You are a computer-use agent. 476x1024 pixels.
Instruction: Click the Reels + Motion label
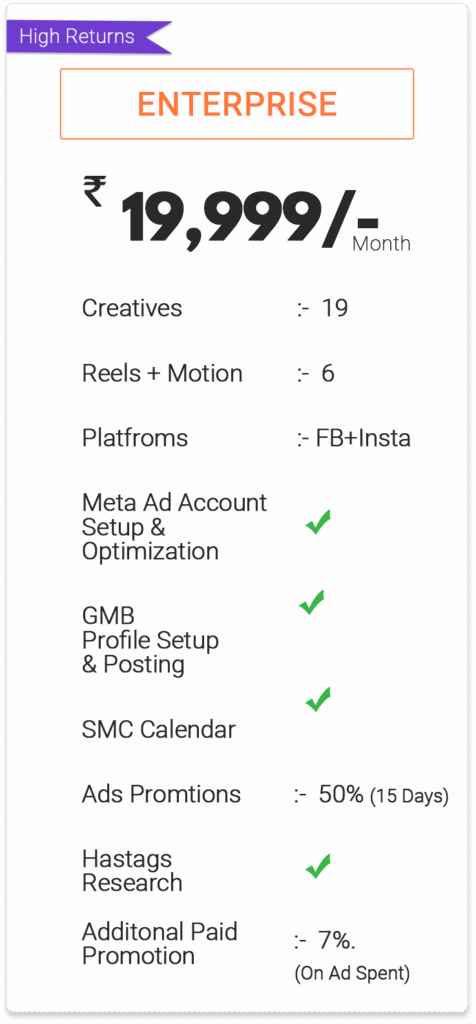(162, 374)
